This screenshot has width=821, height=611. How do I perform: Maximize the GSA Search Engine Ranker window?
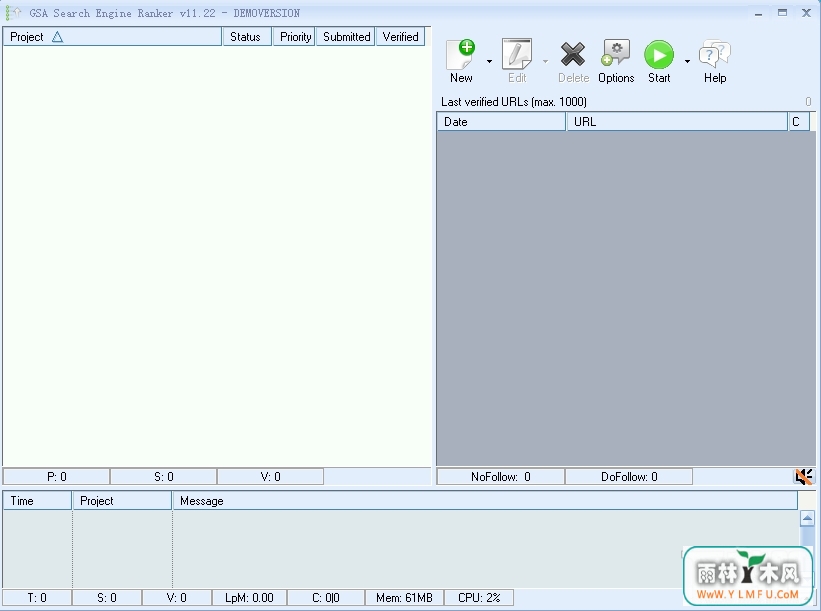782,13
